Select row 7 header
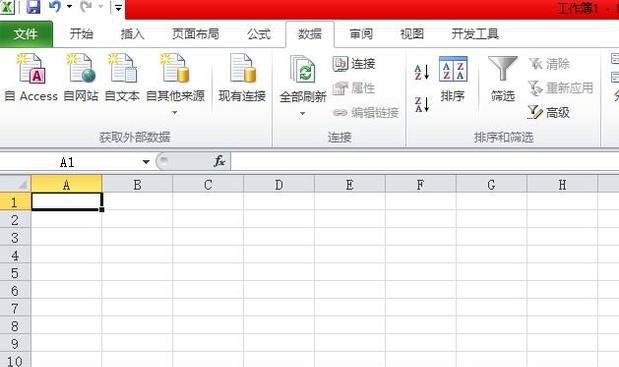 (x=15, y=308)
